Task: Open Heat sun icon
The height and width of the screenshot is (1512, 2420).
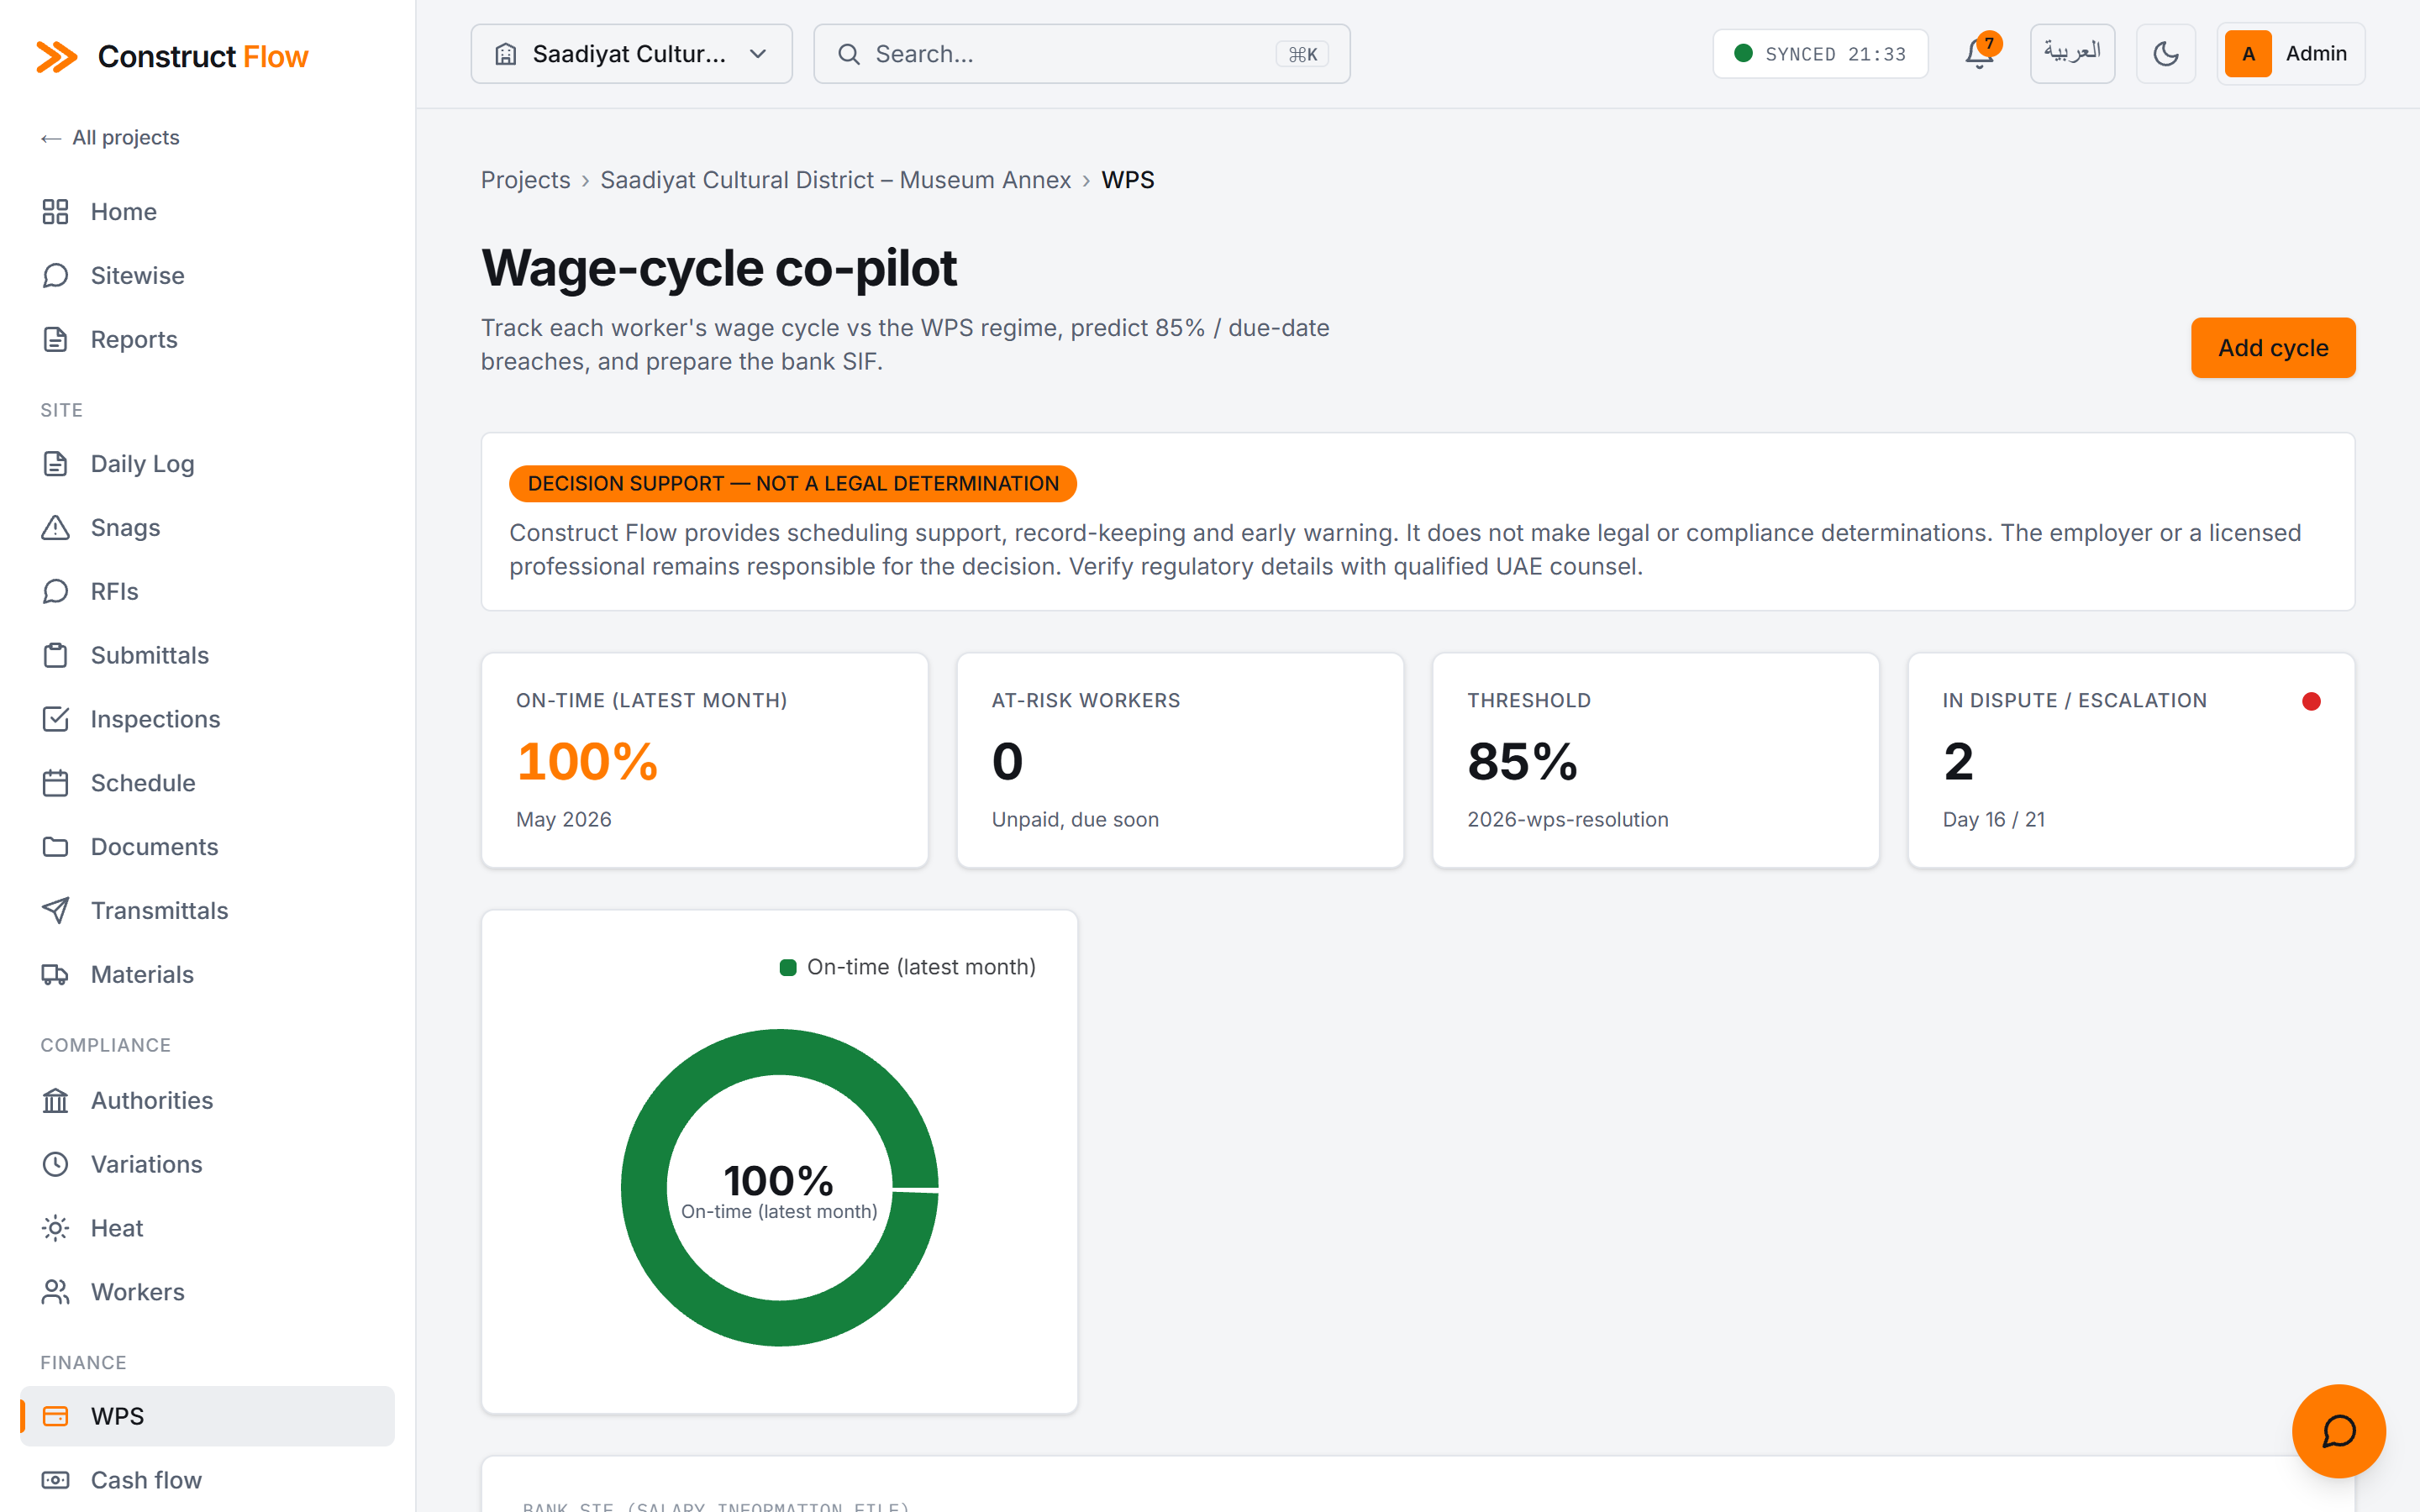Action: tap(55, 1228)
